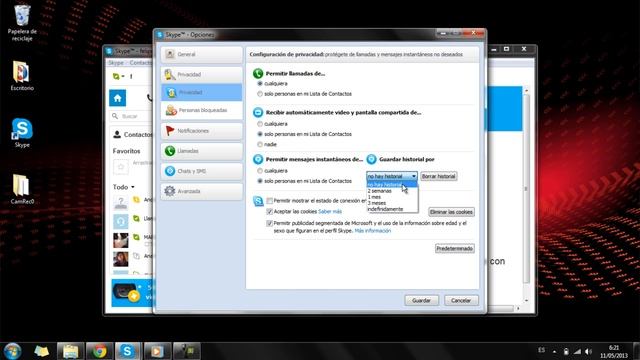Image resolution: width=640 pixels, height=360 pixels.
Task: Select the unhighlighted Privacidad category header
Action: pyautogui.click(x=202, y=75)
